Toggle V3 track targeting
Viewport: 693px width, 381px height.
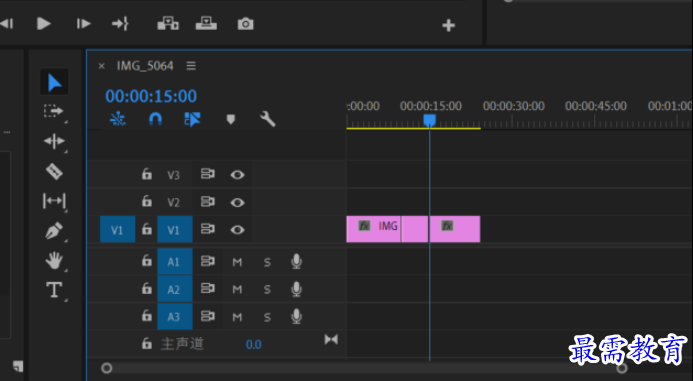tap(174, 175)
